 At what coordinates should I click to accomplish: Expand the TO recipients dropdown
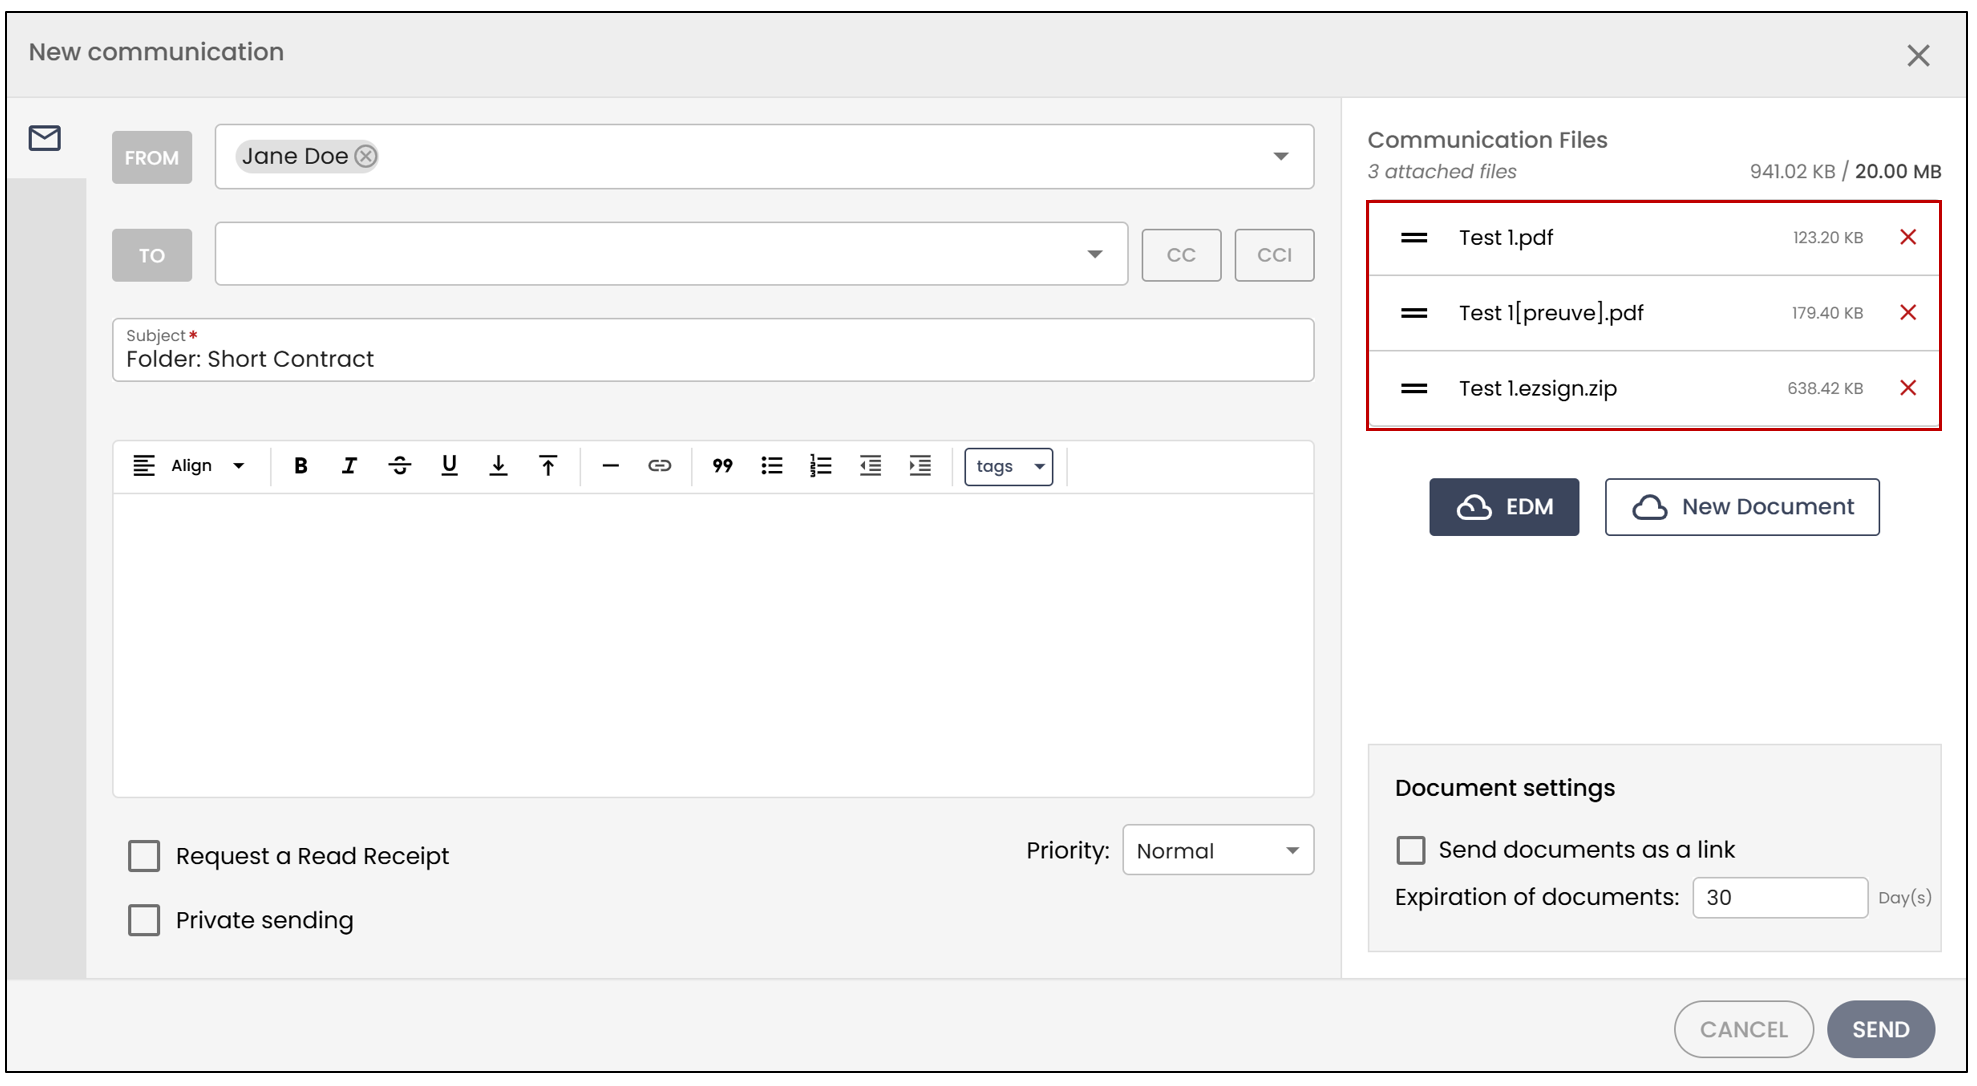[1095, 254]
